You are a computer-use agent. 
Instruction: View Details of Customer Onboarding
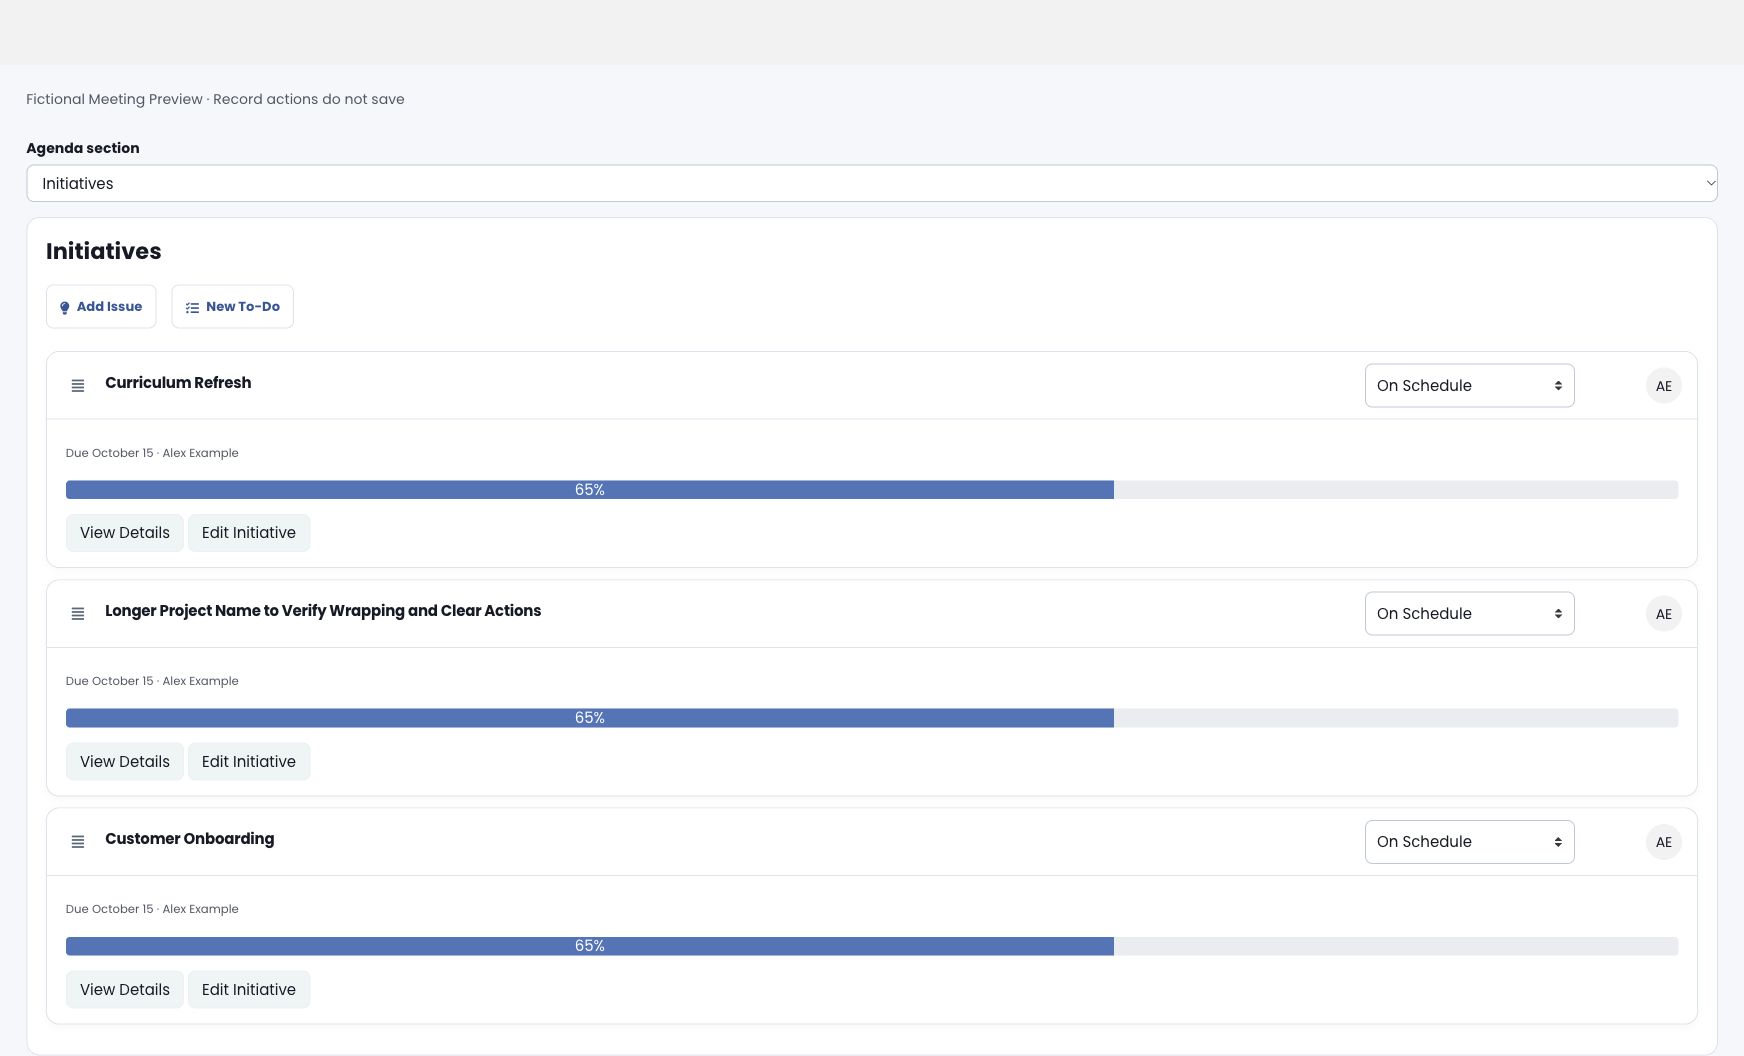(125, 989)
